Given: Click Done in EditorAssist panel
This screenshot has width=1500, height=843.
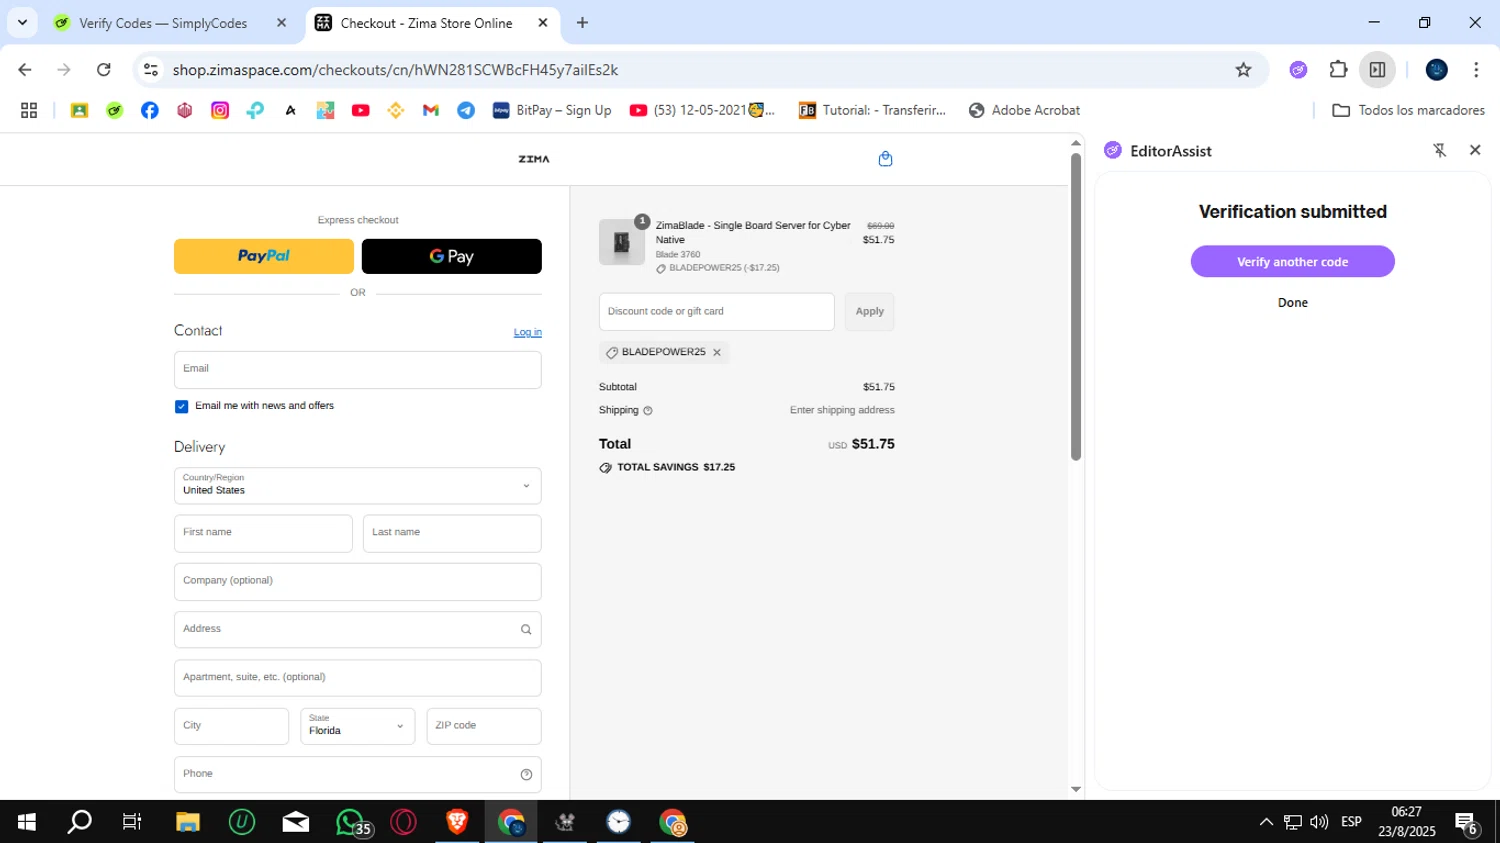Looking at the screenshot, I should click(x=1293, y=303).
